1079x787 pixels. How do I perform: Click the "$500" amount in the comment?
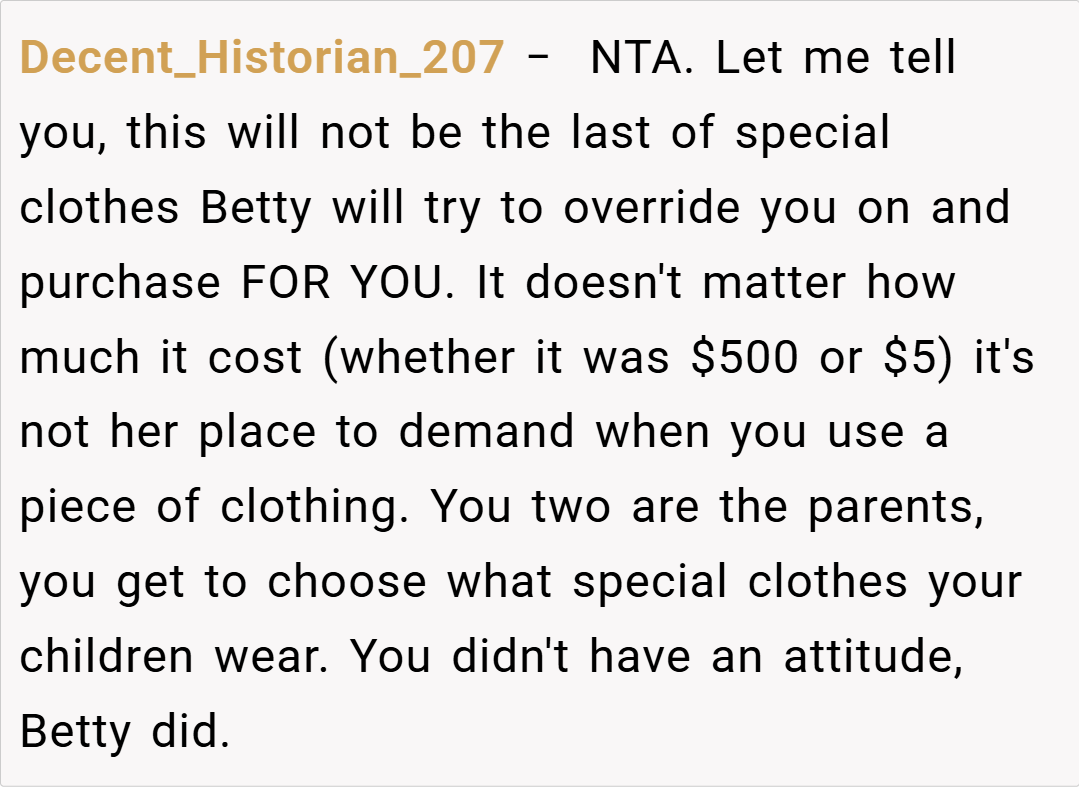745,358
